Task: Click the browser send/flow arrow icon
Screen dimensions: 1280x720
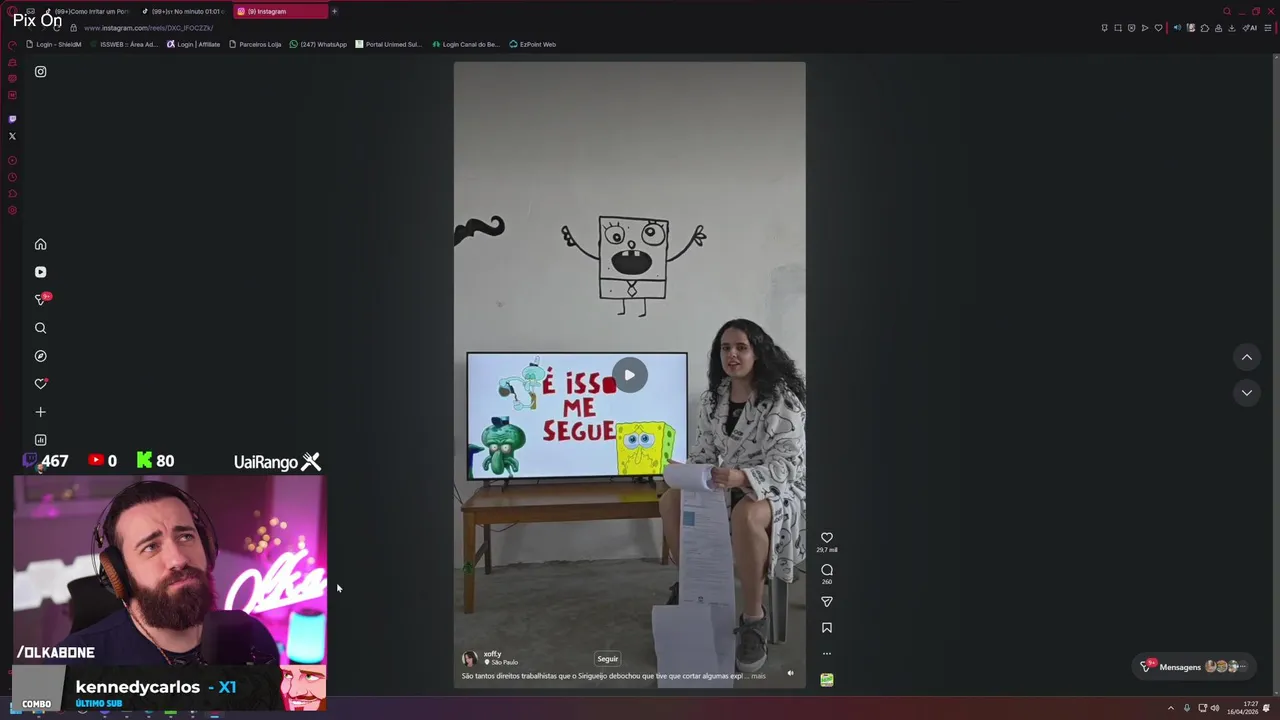Action: click(1145, 28)
